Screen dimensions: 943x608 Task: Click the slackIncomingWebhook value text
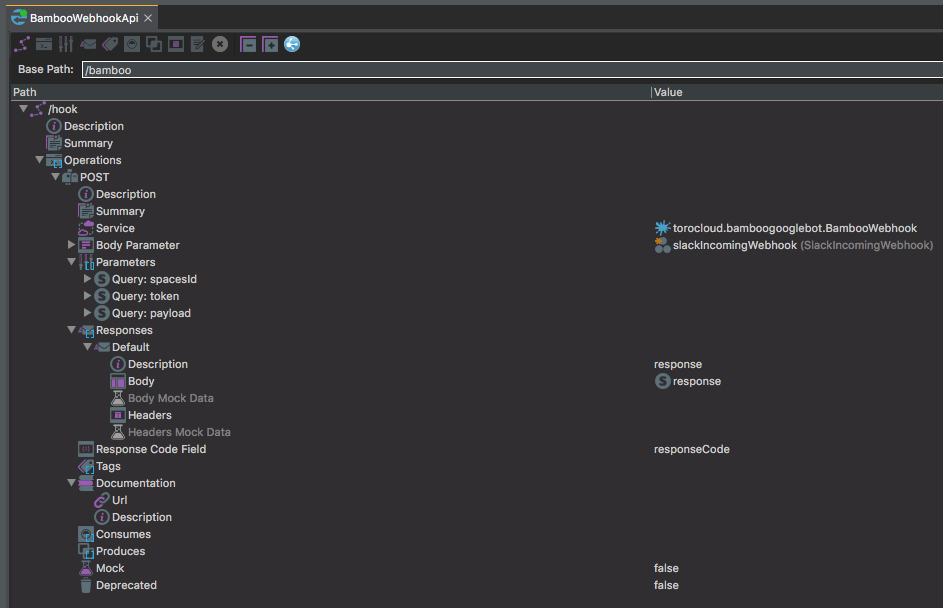click(x=735, y=245)
